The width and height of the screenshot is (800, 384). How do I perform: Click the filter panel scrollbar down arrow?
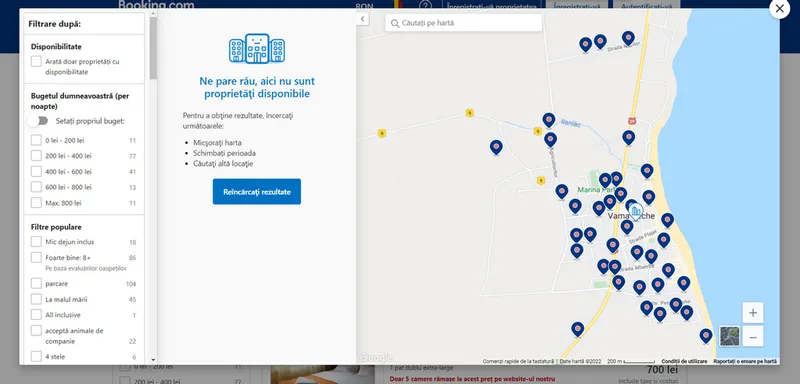tap(153, 360)
